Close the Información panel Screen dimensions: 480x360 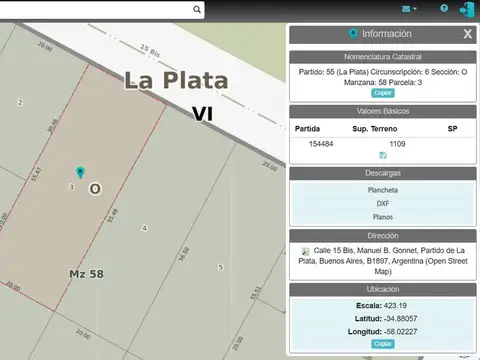467,34
